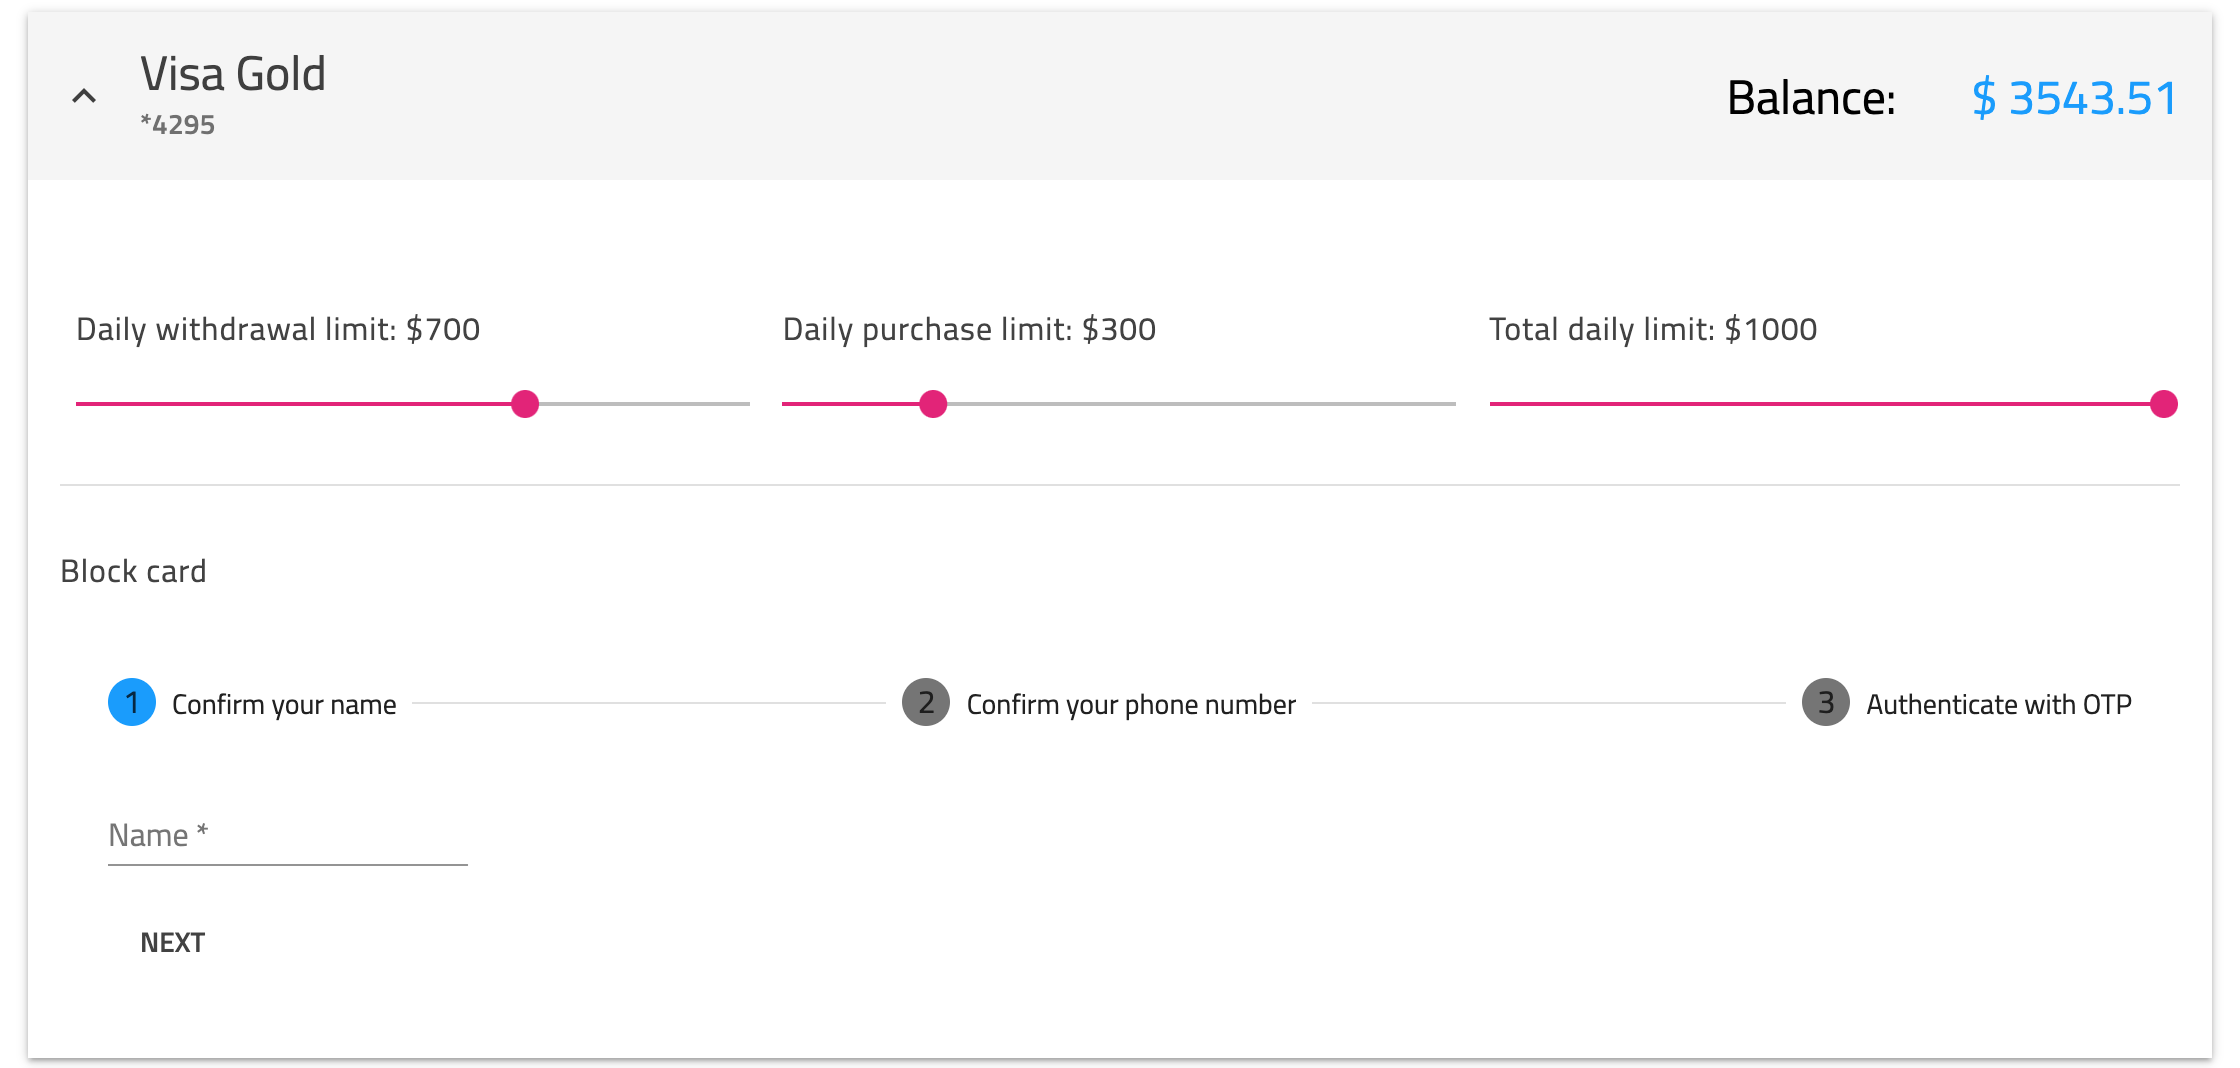The height and width of the screenshot is (1068, 2240).
Task: Click step 3 circle icon in stepper
Action: [1826, 703]
